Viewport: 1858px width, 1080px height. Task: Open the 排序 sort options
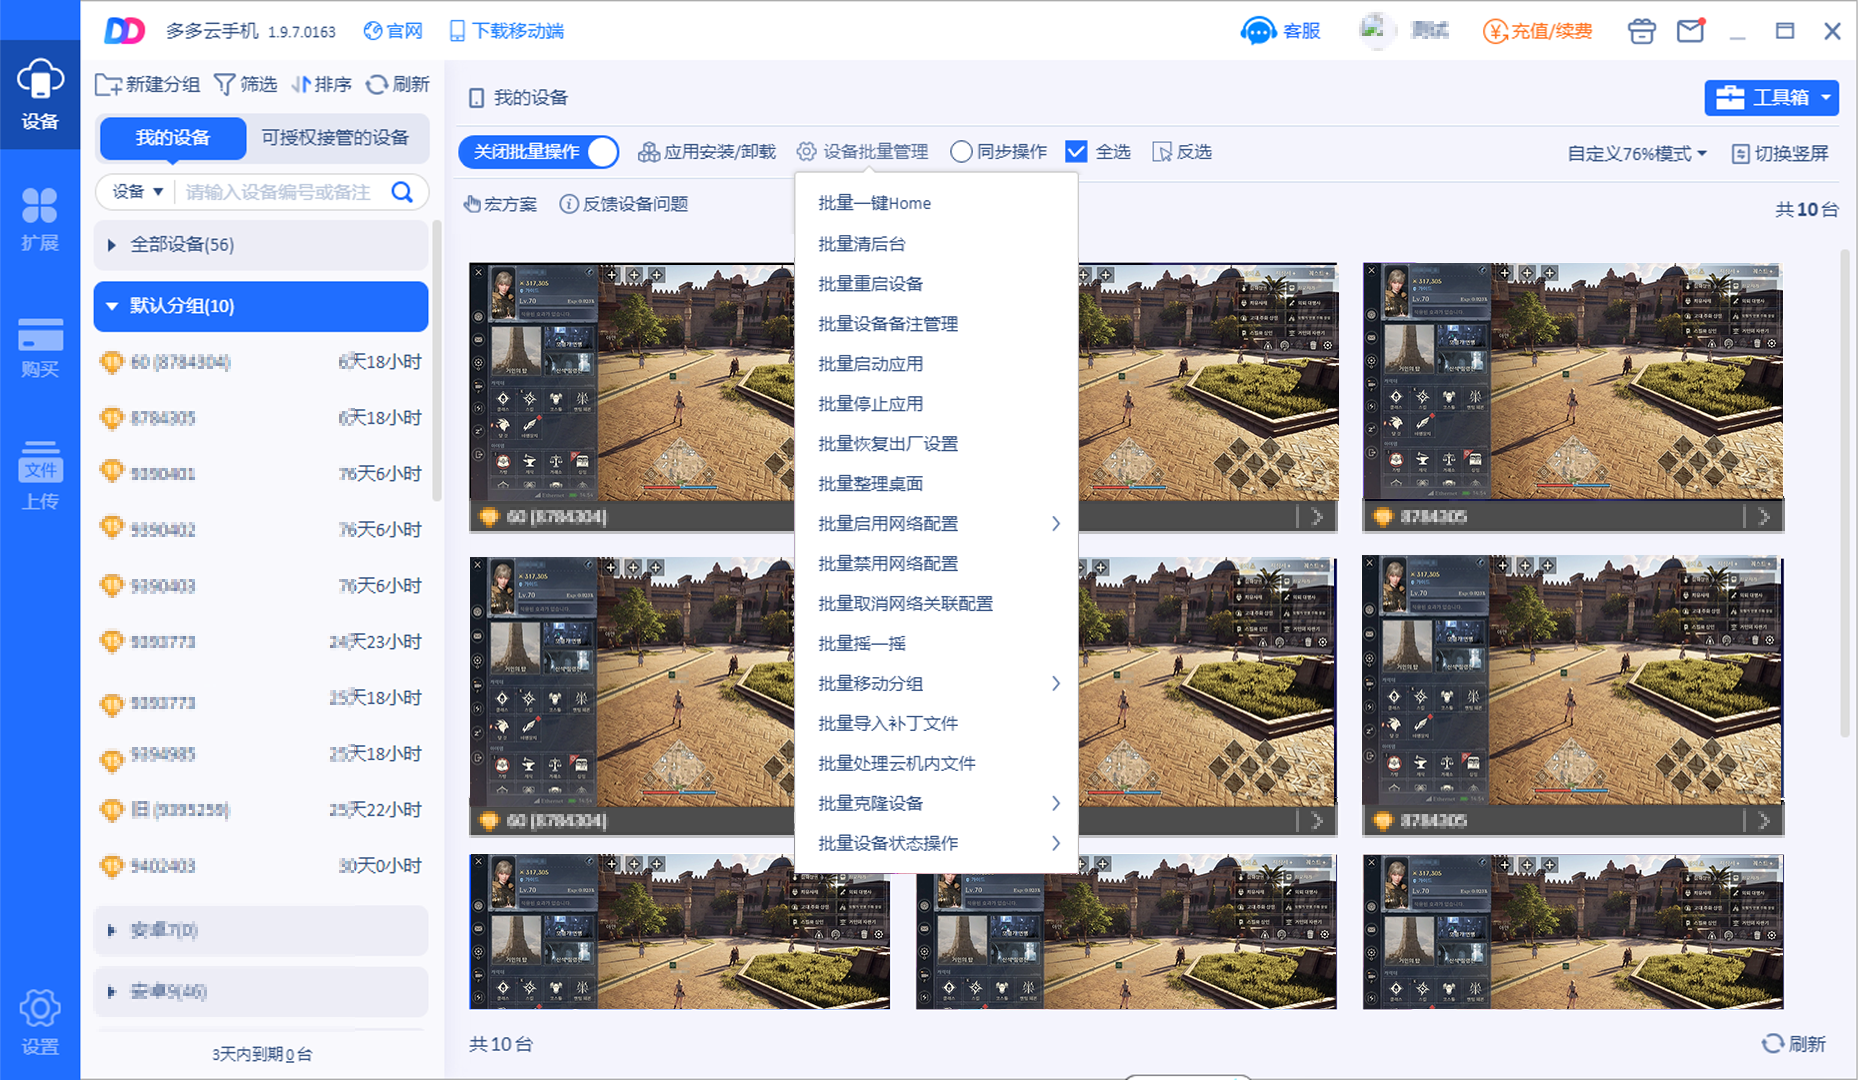click(322, 85)
